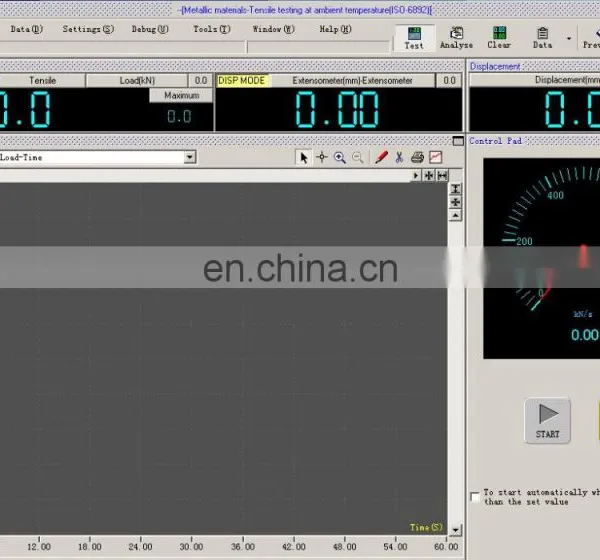Select the red marker pen tool
The image size is (600, 560).
point(382,157)
